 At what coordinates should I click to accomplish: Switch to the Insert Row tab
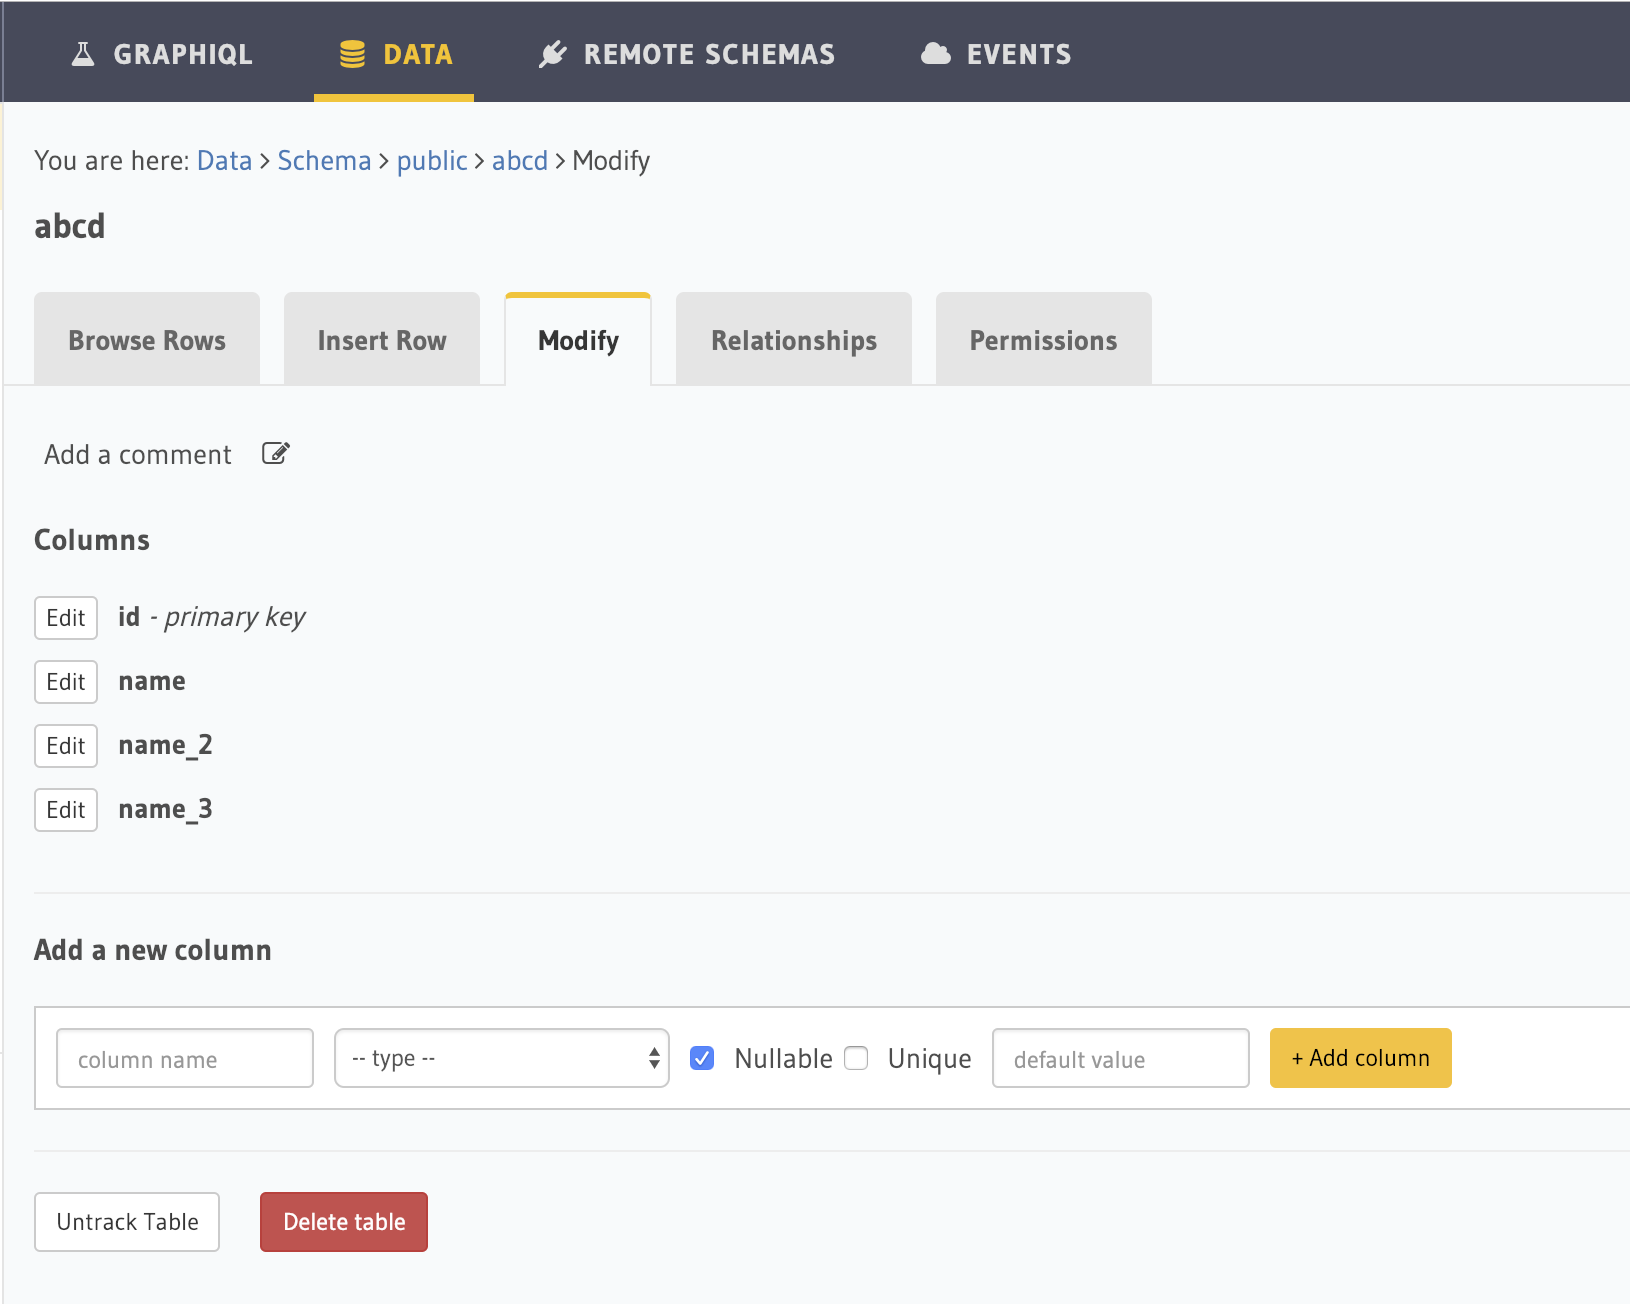pyautogui.click(x=381, y=339)
